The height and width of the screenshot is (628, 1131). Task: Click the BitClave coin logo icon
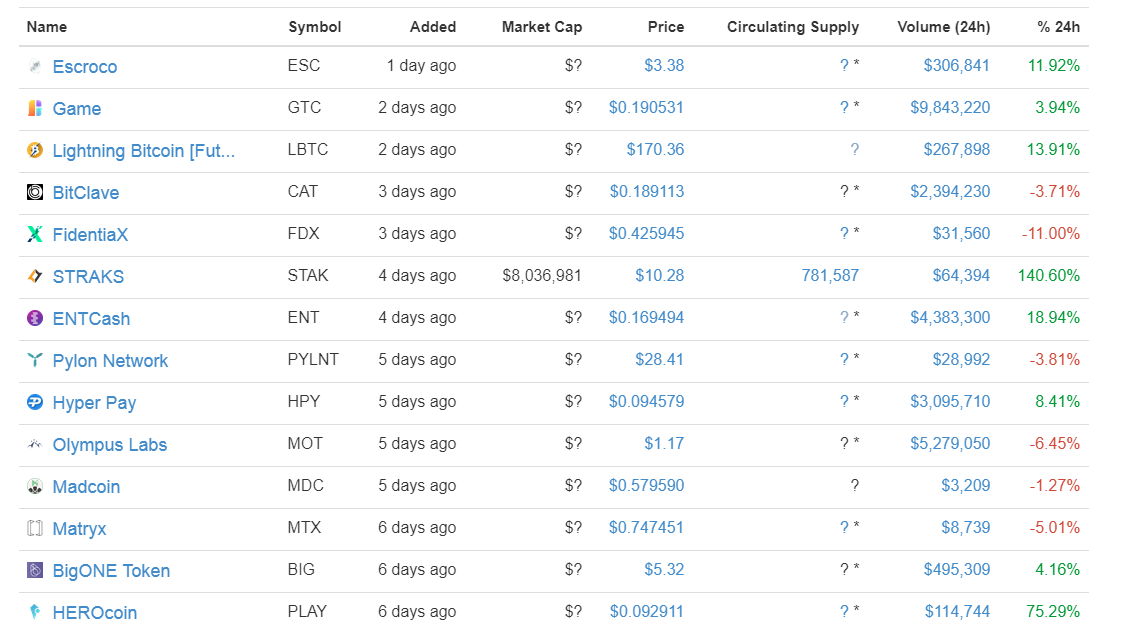(x=35, y=192)
